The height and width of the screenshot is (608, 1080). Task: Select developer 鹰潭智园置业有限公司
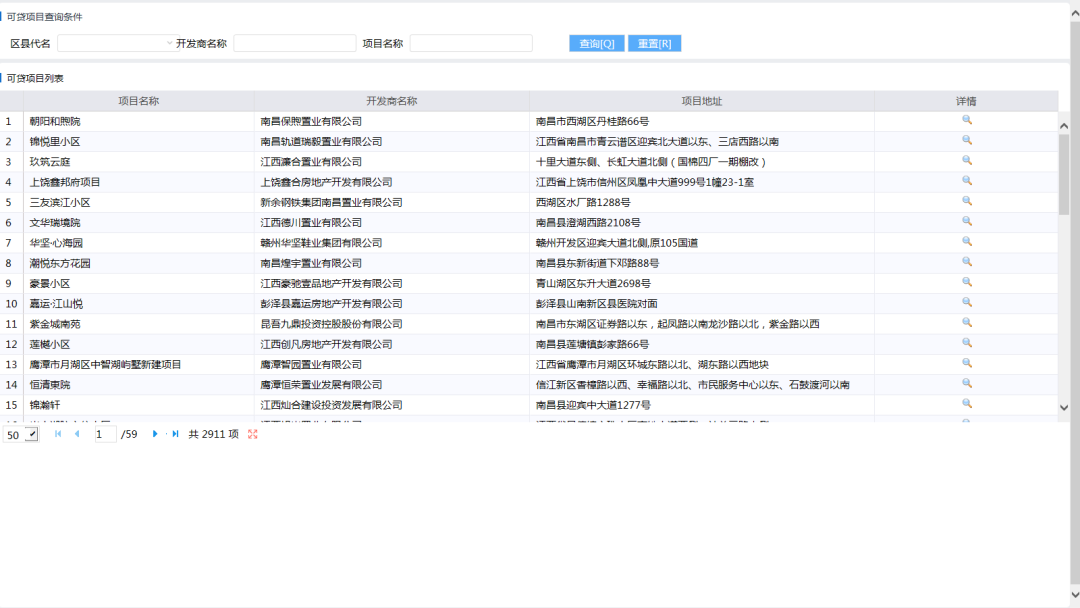pos(311,364)
